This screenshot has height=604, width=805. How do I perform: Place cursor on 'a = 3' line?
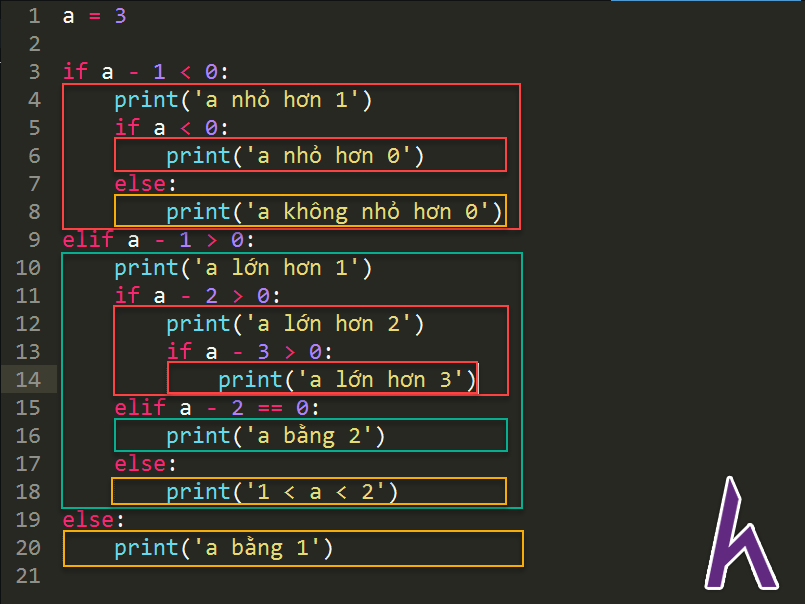94,16
